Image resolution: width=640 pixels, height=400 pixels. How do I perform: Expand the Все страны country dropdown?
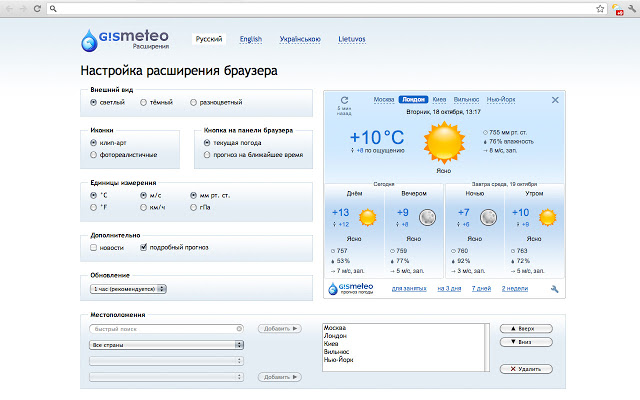166,344
